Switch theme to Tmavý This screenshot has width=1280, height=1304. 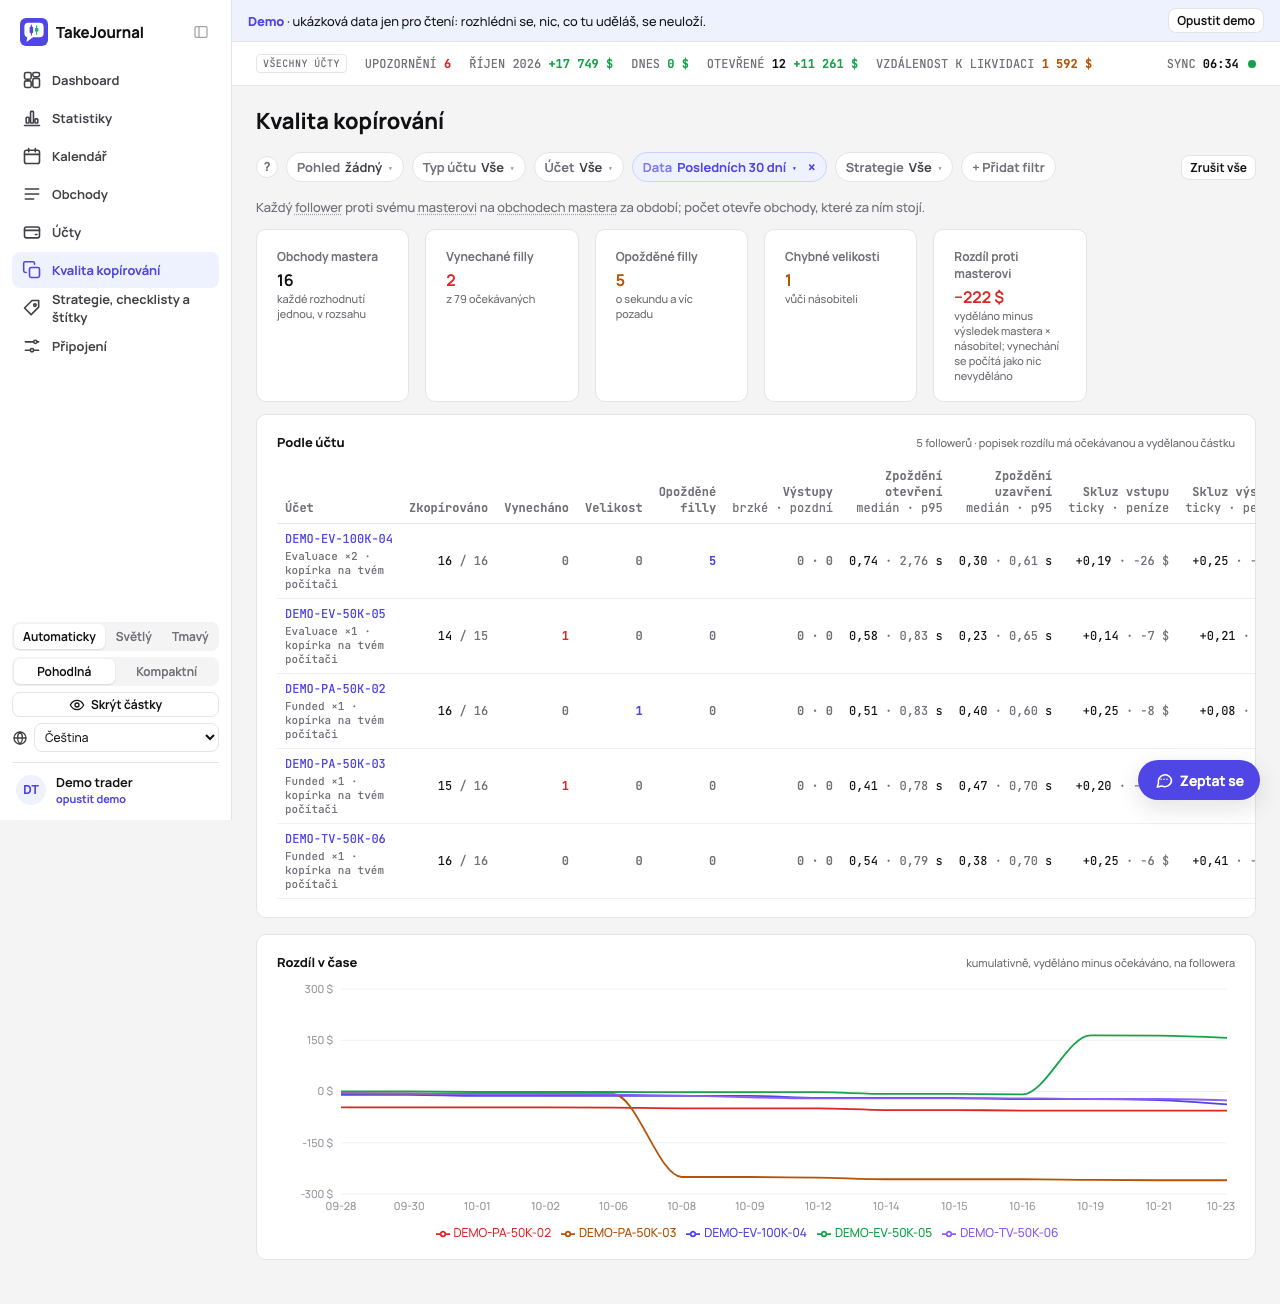(190, 637)
